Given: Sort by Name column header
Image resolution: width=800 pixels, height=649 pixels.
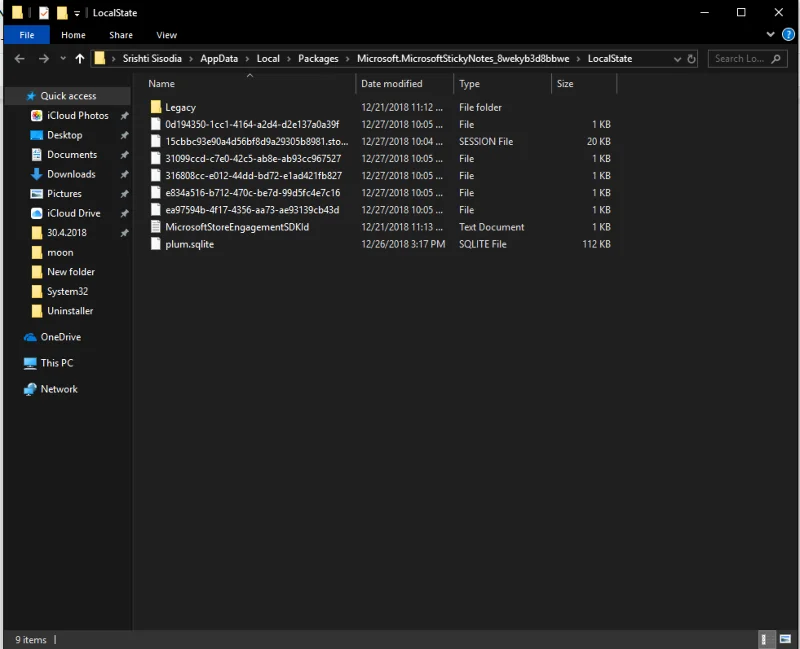Looking at the screenshot, I should [x=161, y=84].
